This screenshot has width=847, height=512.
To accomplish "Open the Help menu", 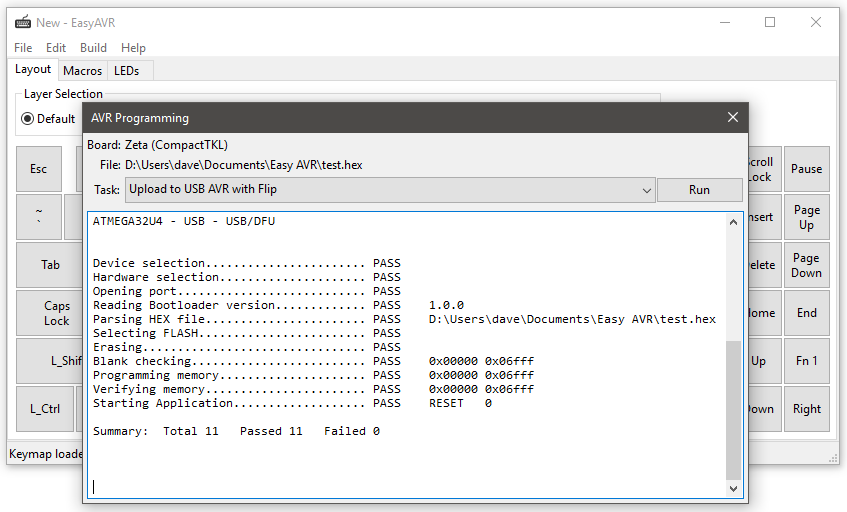I will pos(133,48).
